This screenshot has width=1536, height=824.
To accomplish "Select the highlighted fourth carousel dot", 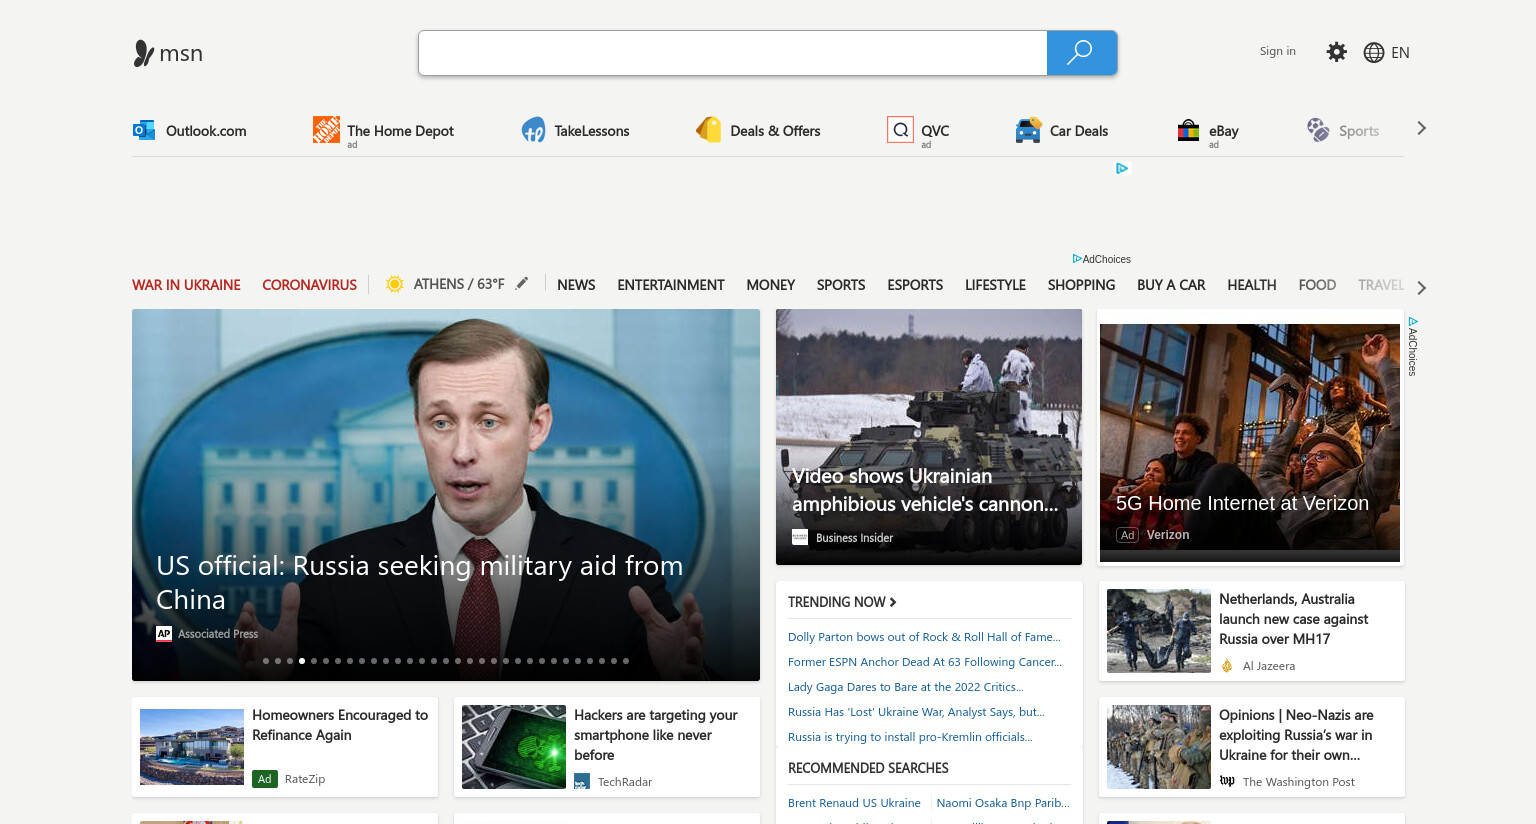I will click(302, 661).
